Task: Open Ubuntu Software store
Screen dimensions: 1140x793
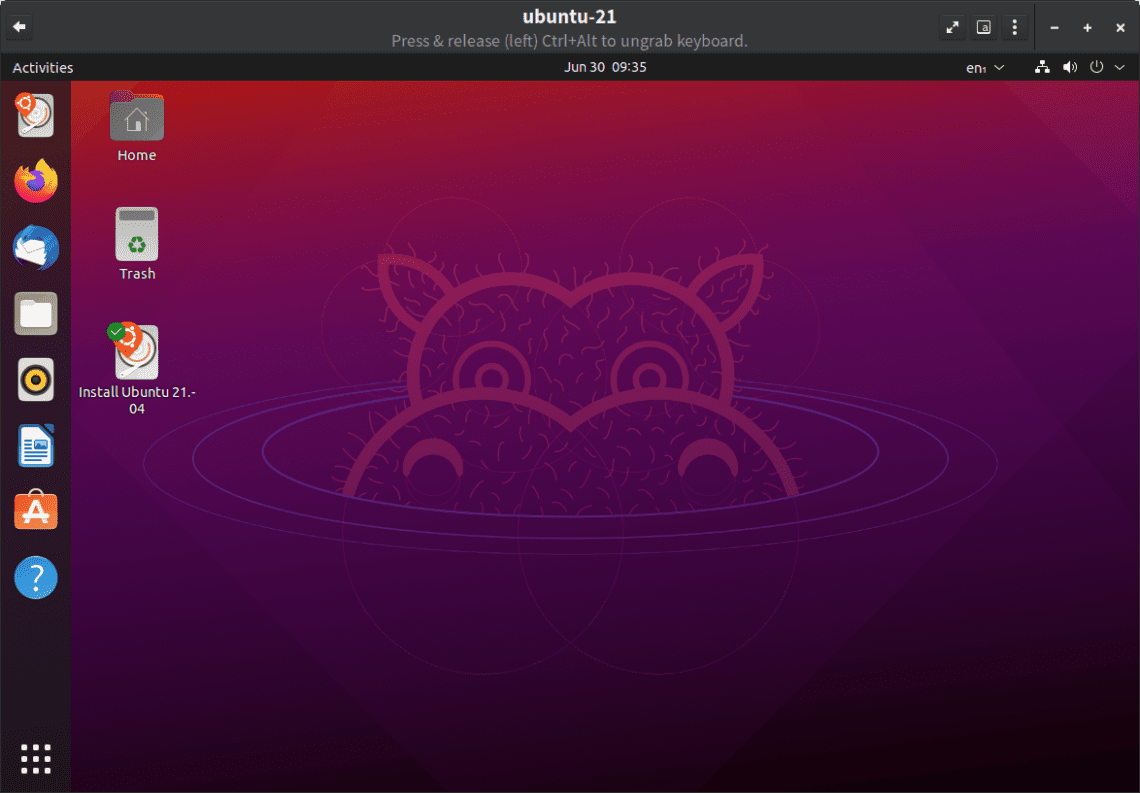Action: [35, 512]
